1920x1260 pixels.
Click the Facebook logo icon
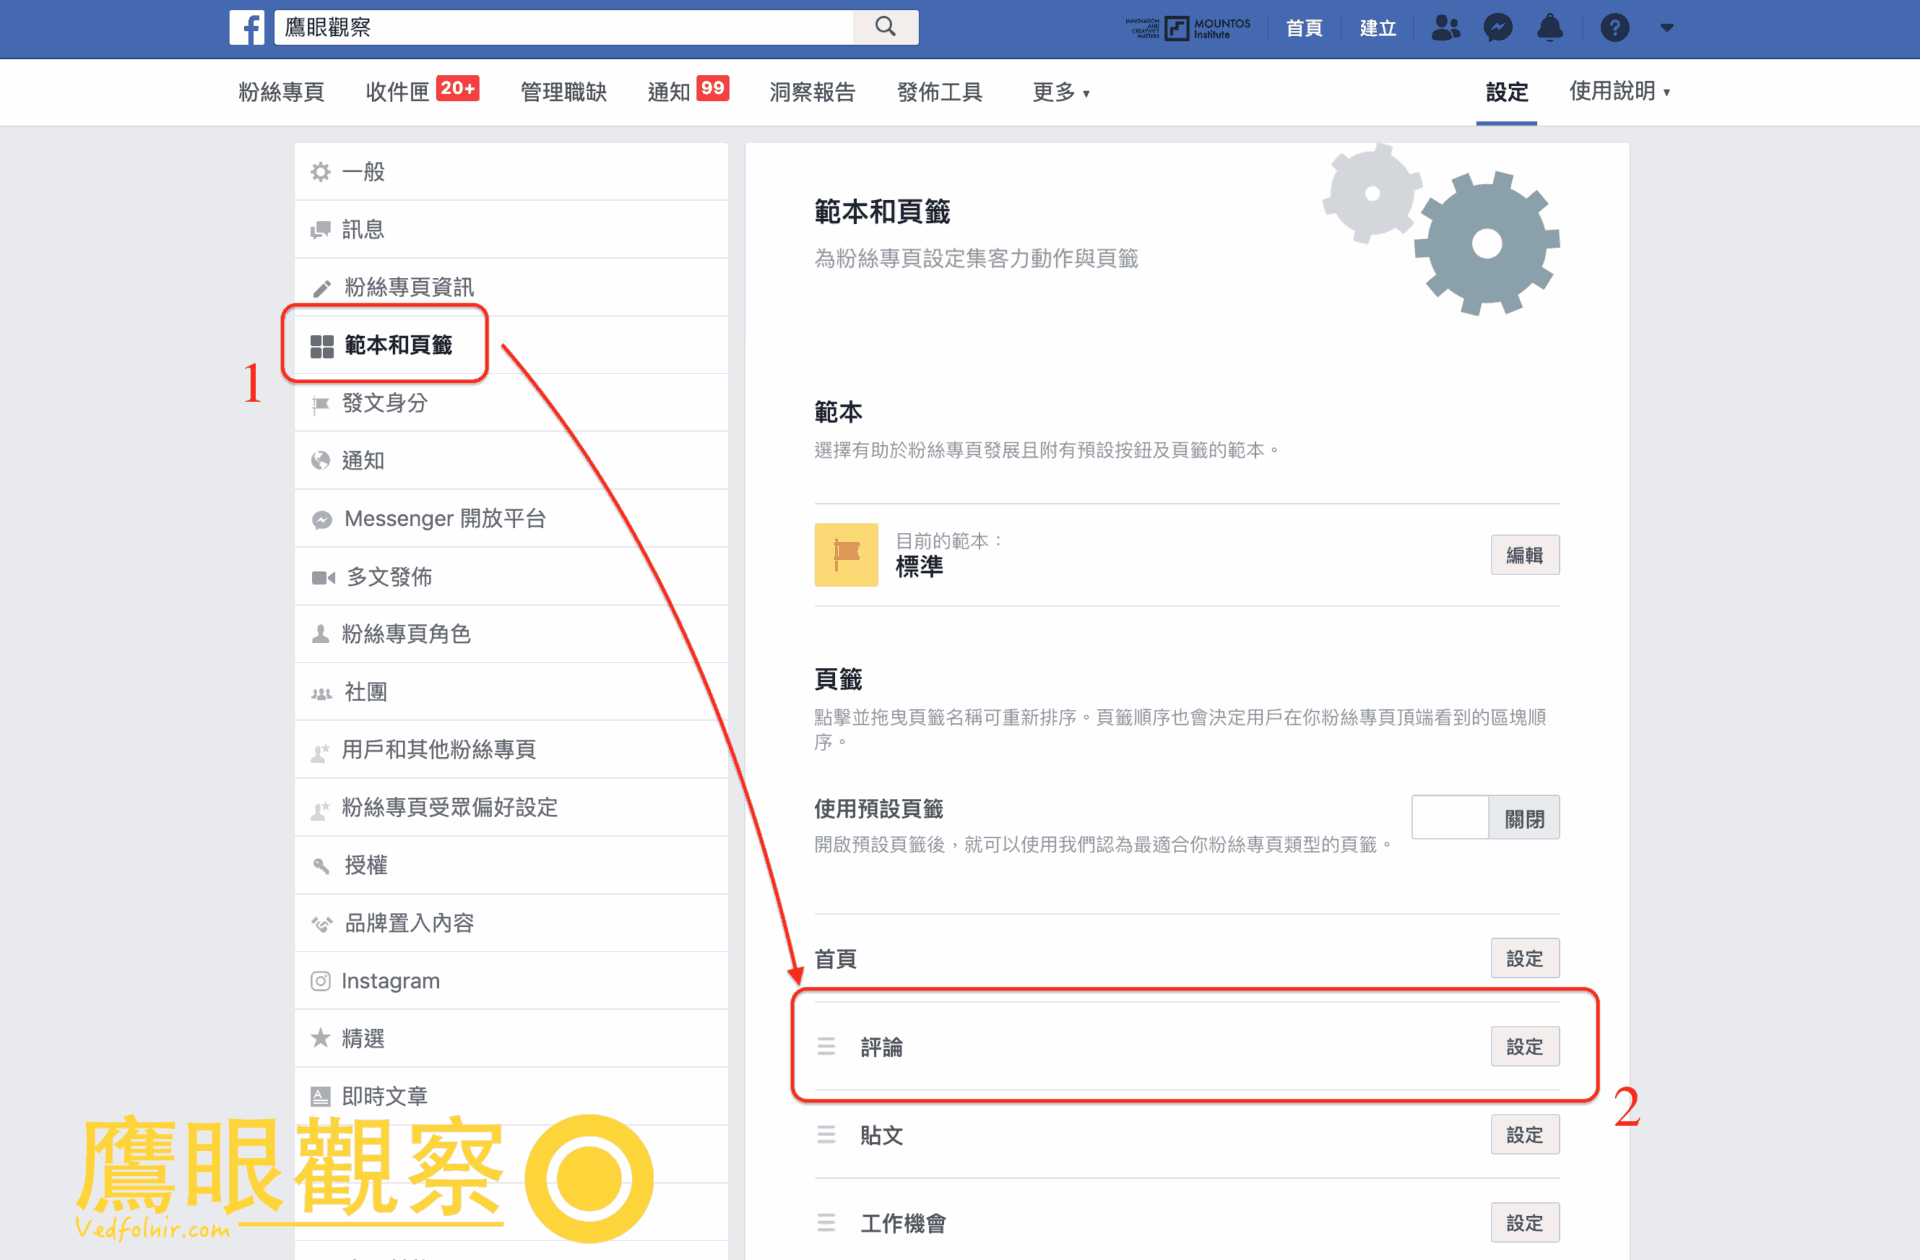[247, 27]
